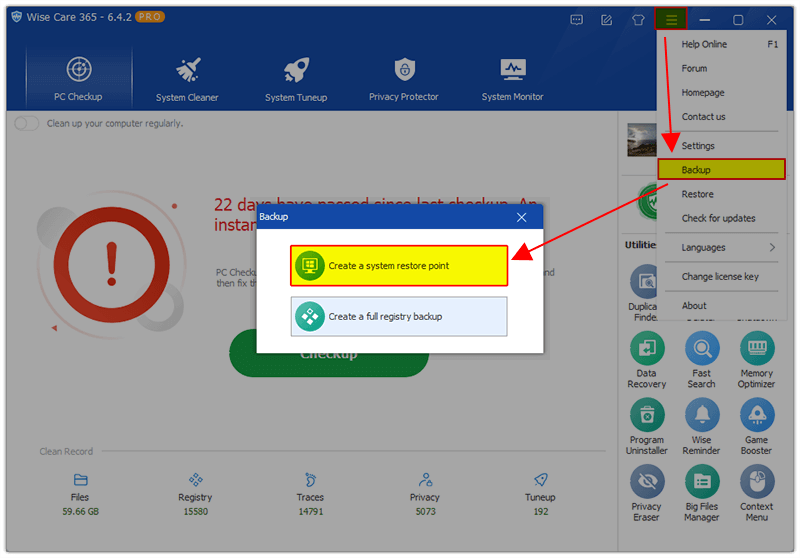Click Create a full registry backup
Screen dimensions: 800x558
point(399,316)
